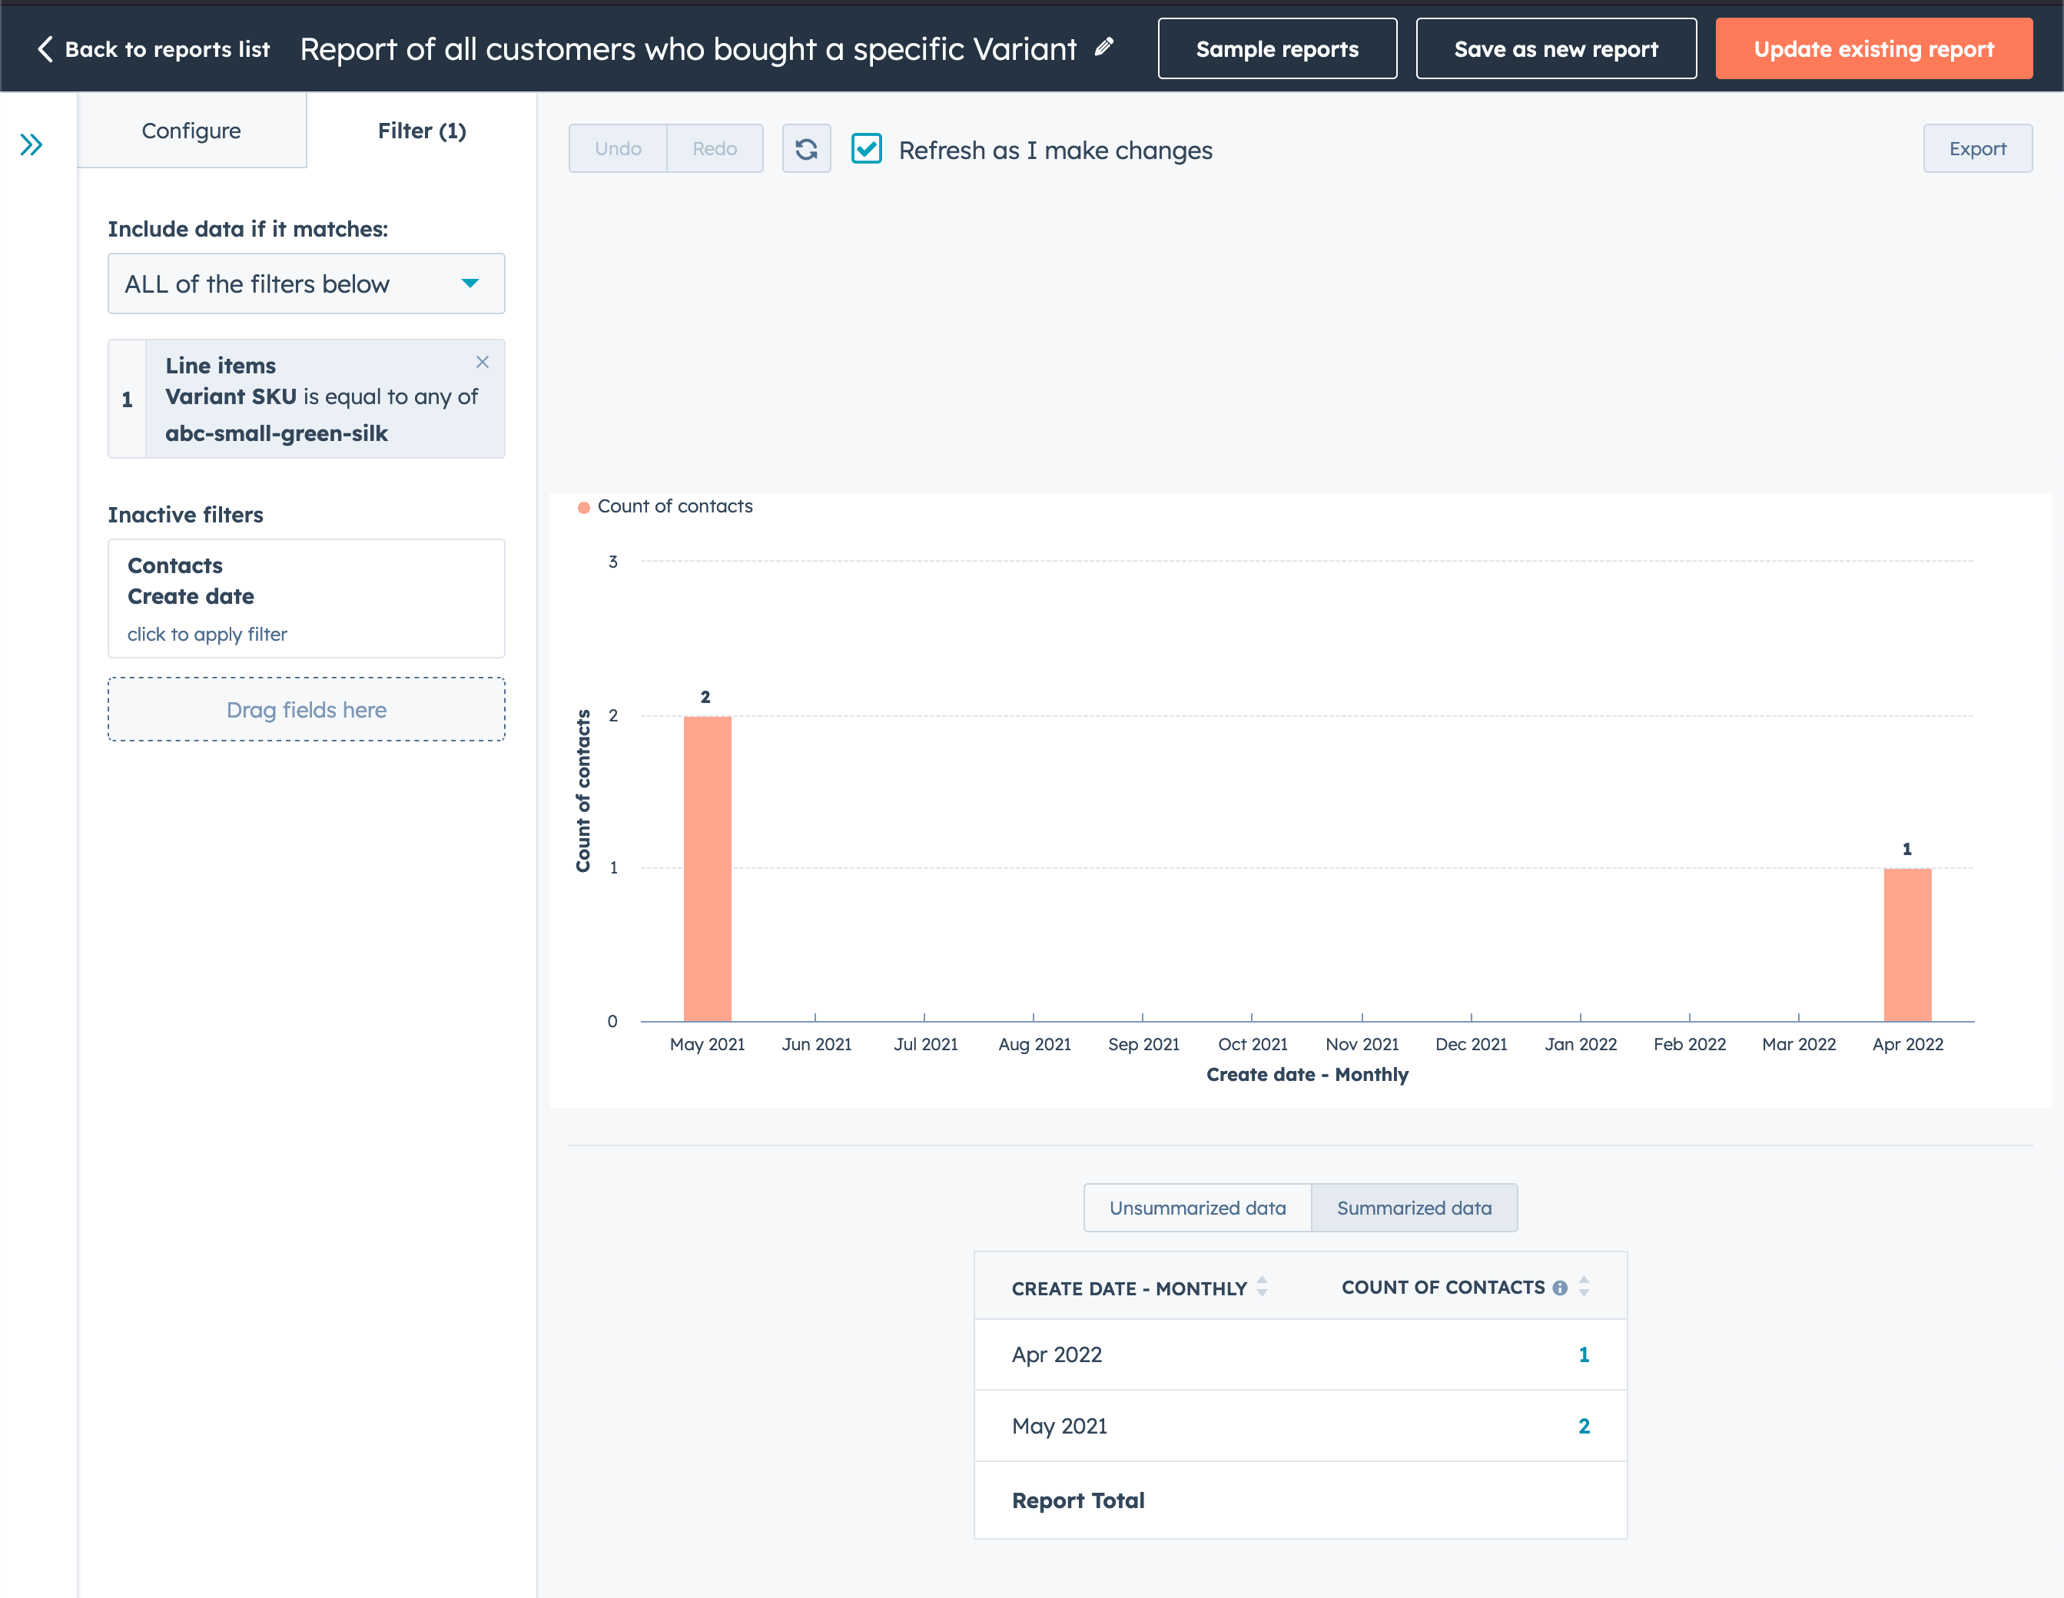This screenshot has height=1598, width=2064.
Task: Click the count link for May 2021
Action: (x=1584, y=1427)
